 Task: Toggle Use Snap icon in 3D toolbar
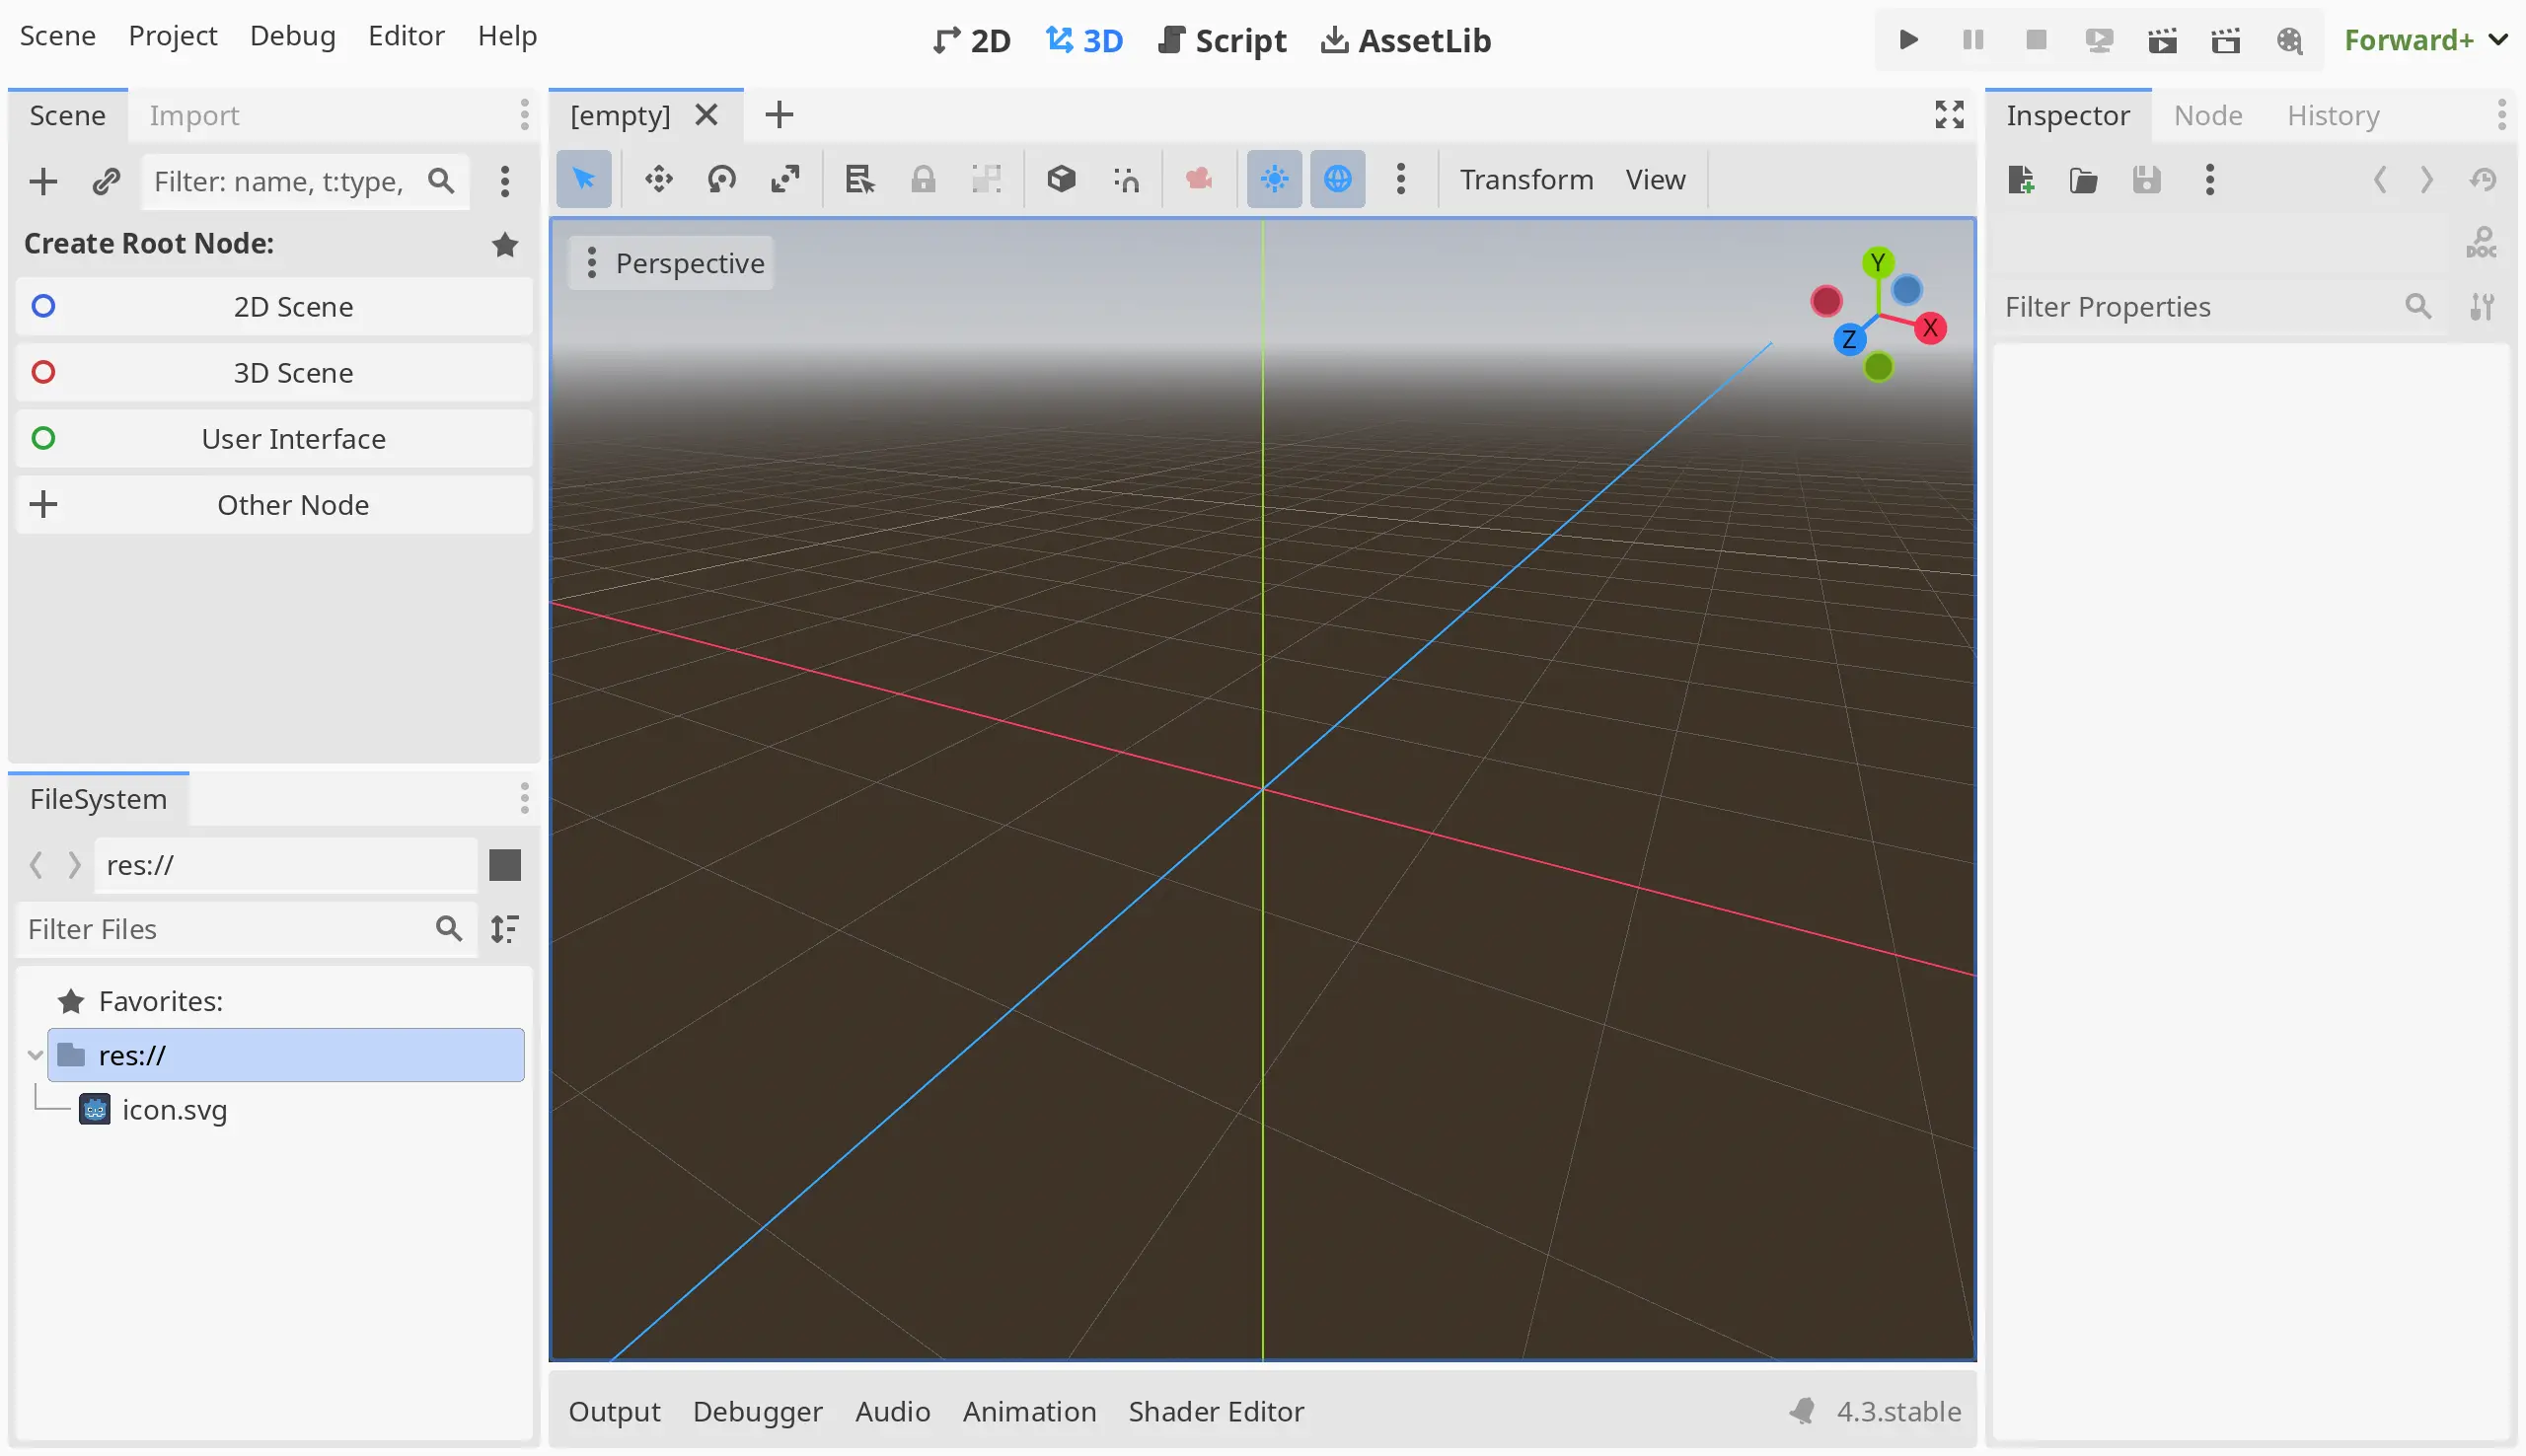click(x=1126, y=179)
